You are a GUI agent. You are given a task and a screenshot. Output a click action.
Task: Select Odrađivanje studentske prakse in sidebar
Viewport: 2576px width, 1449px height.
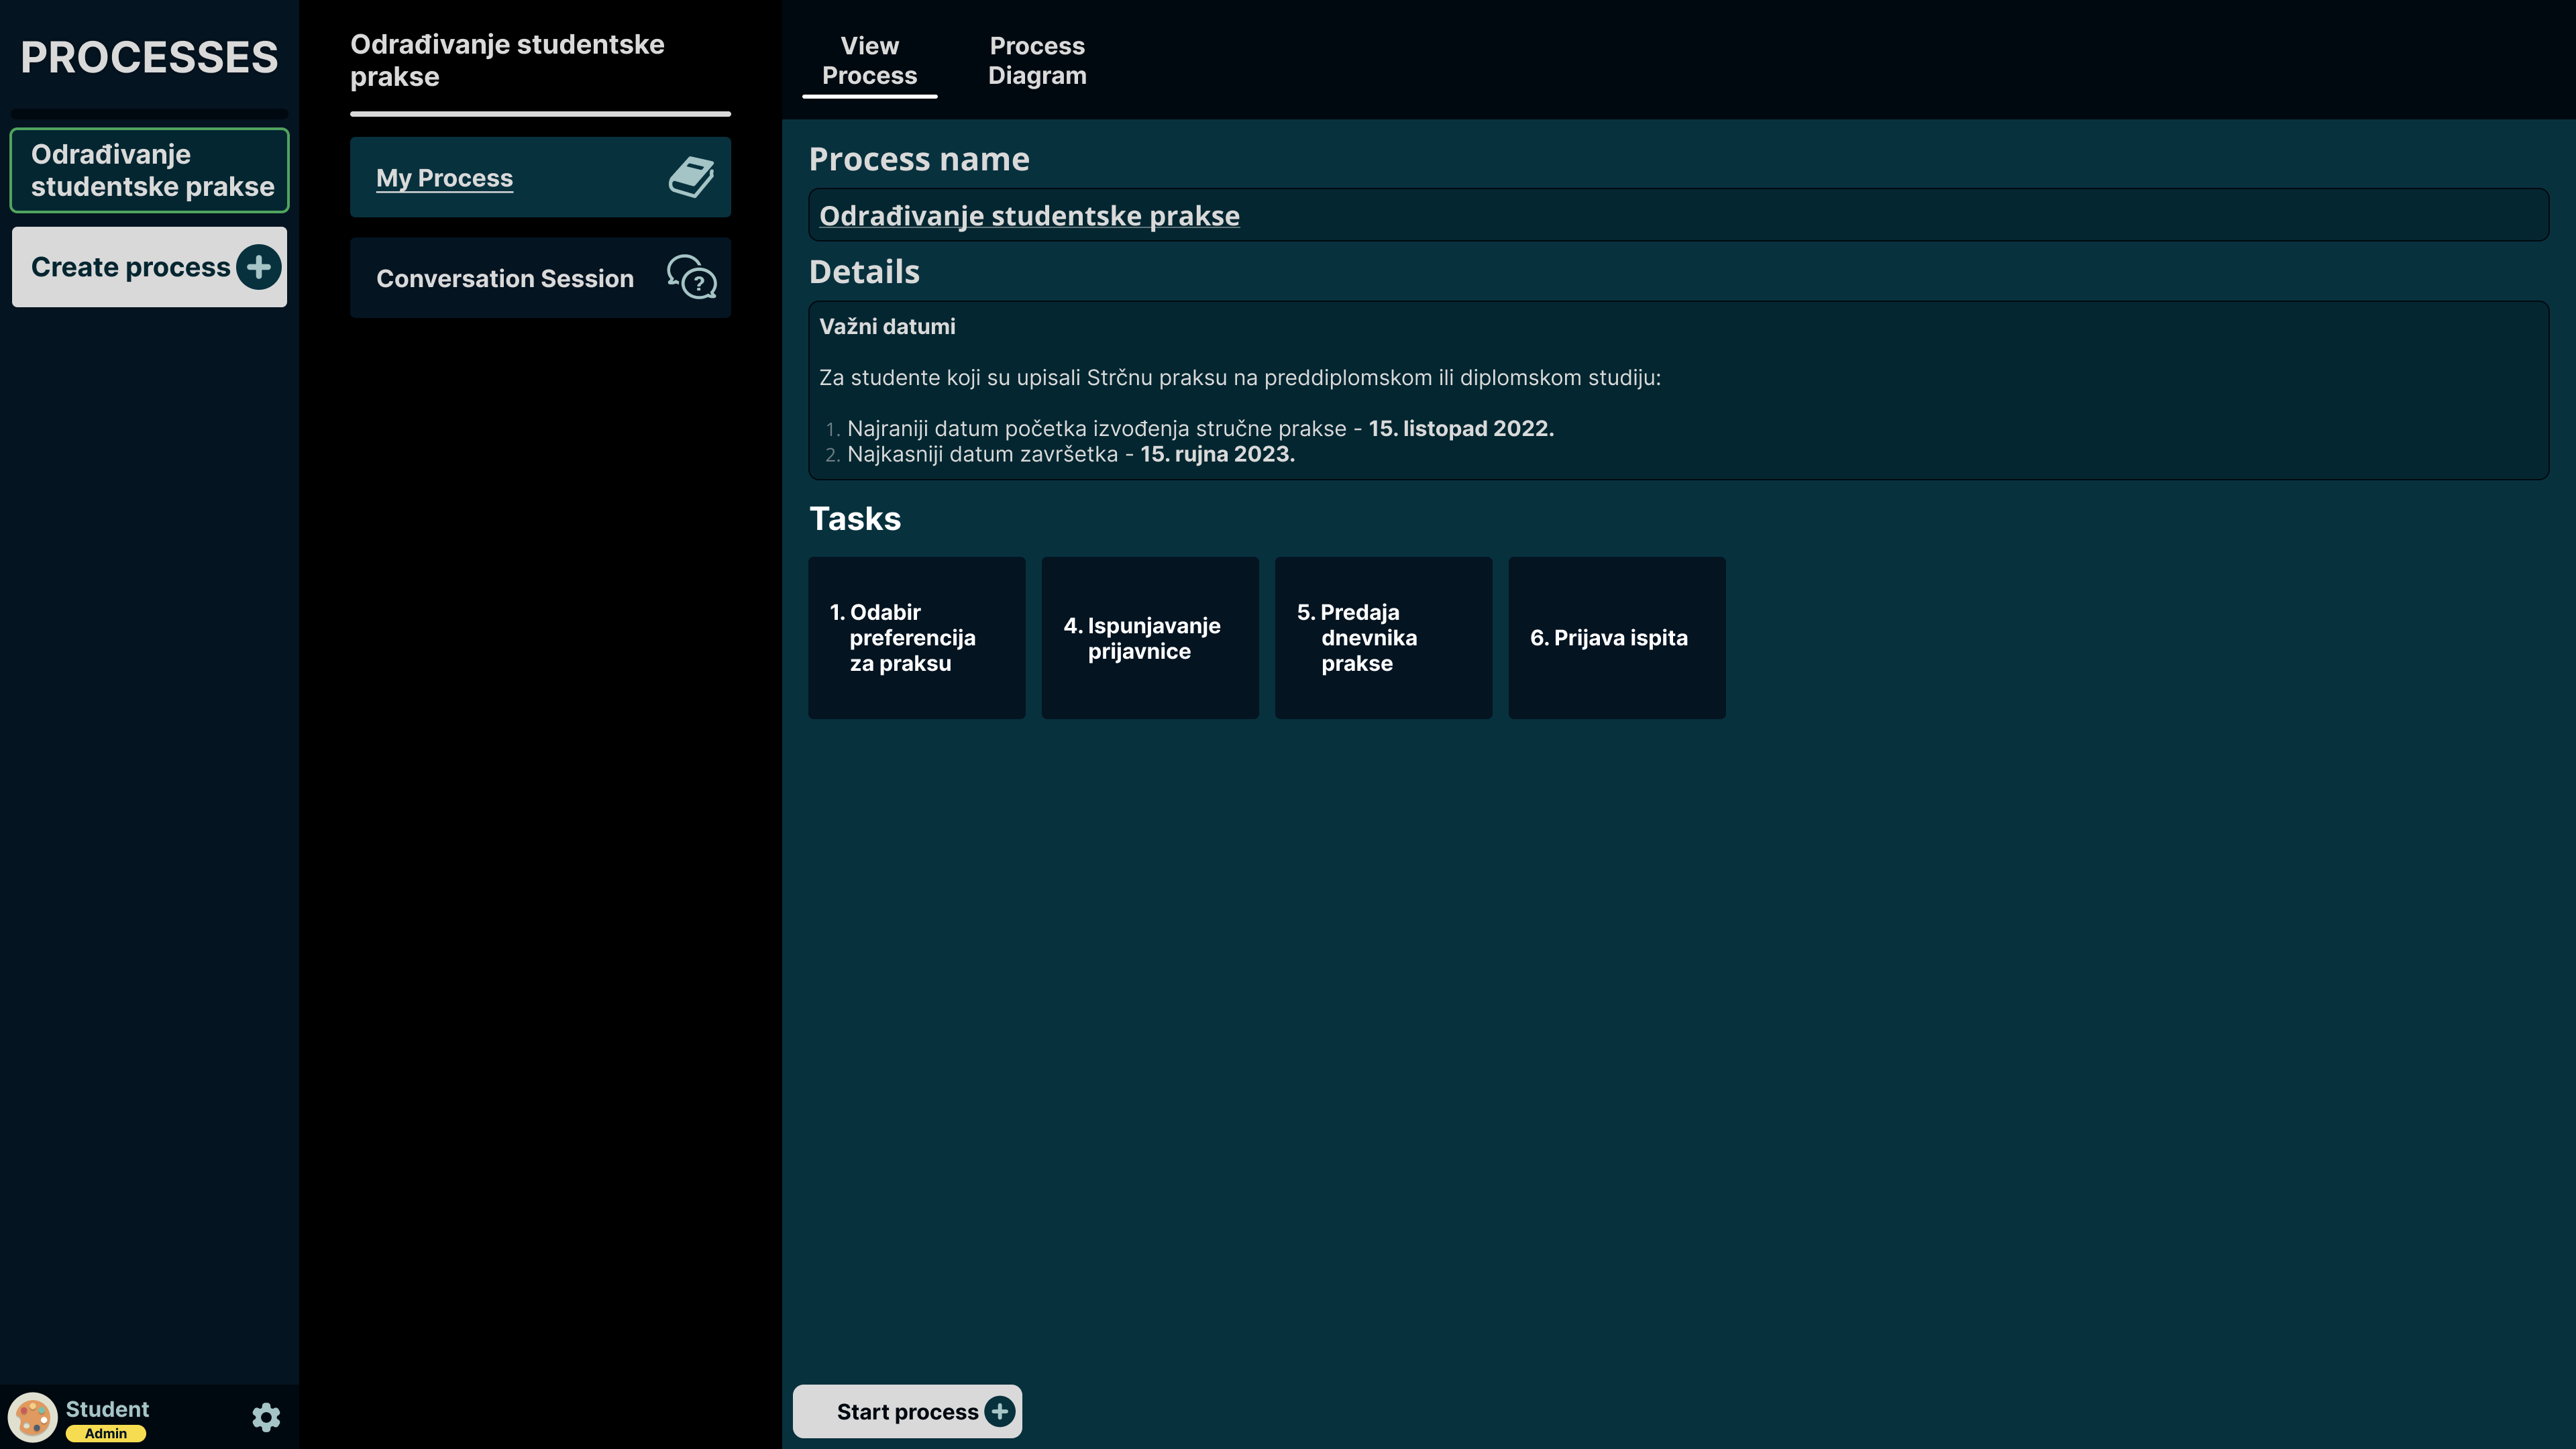150,170
